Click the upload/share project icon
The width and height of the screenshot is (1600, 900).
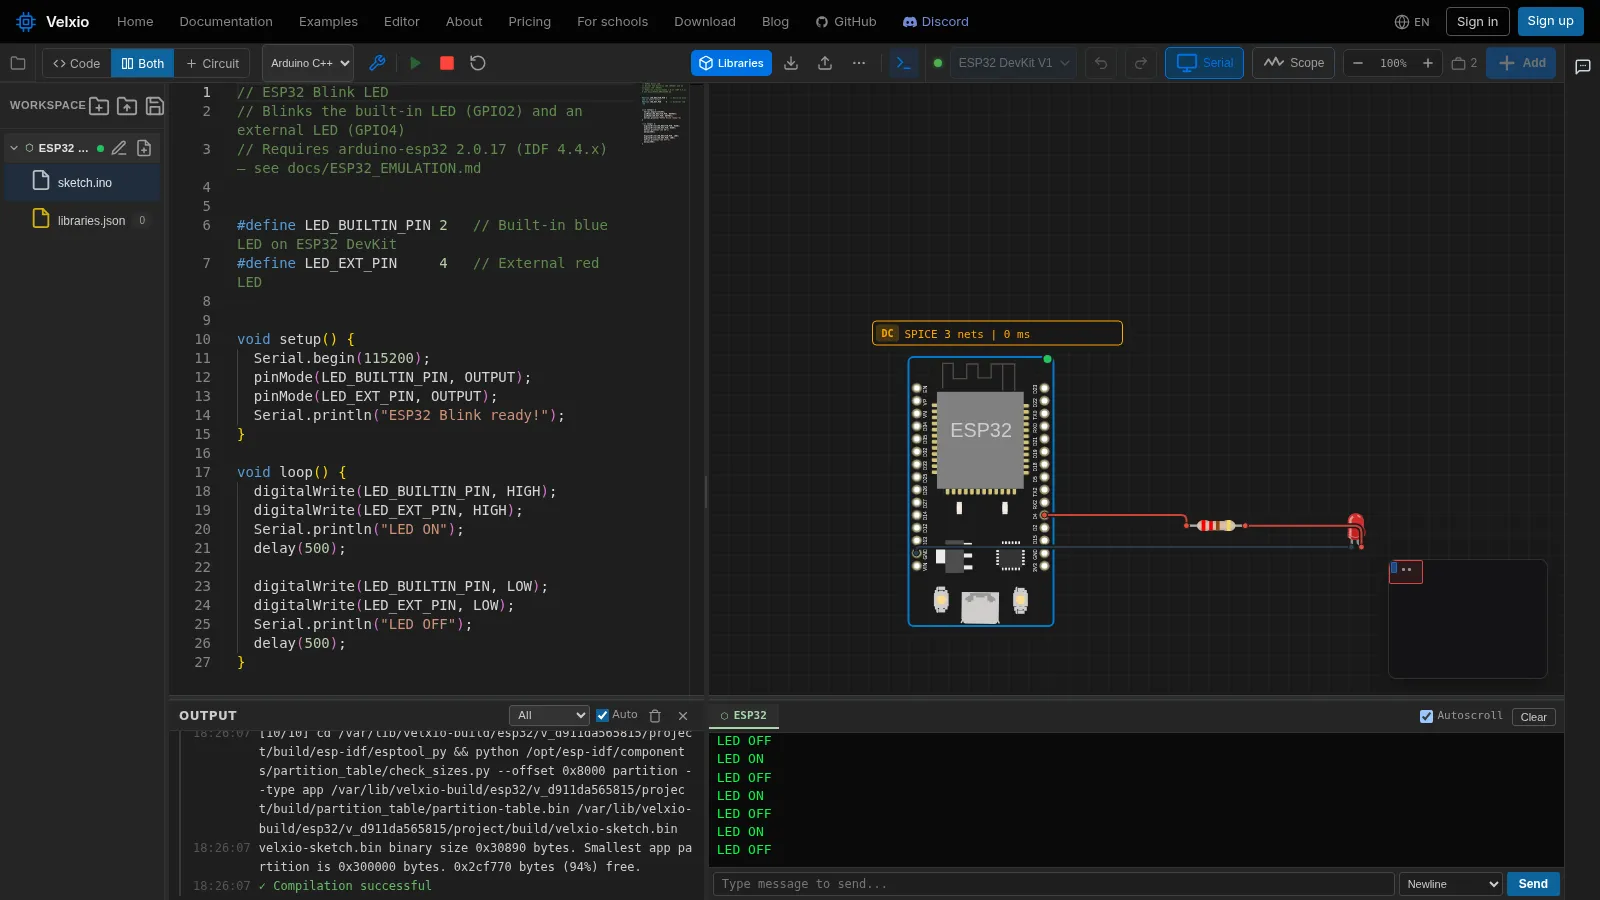(x=825, y=63)
